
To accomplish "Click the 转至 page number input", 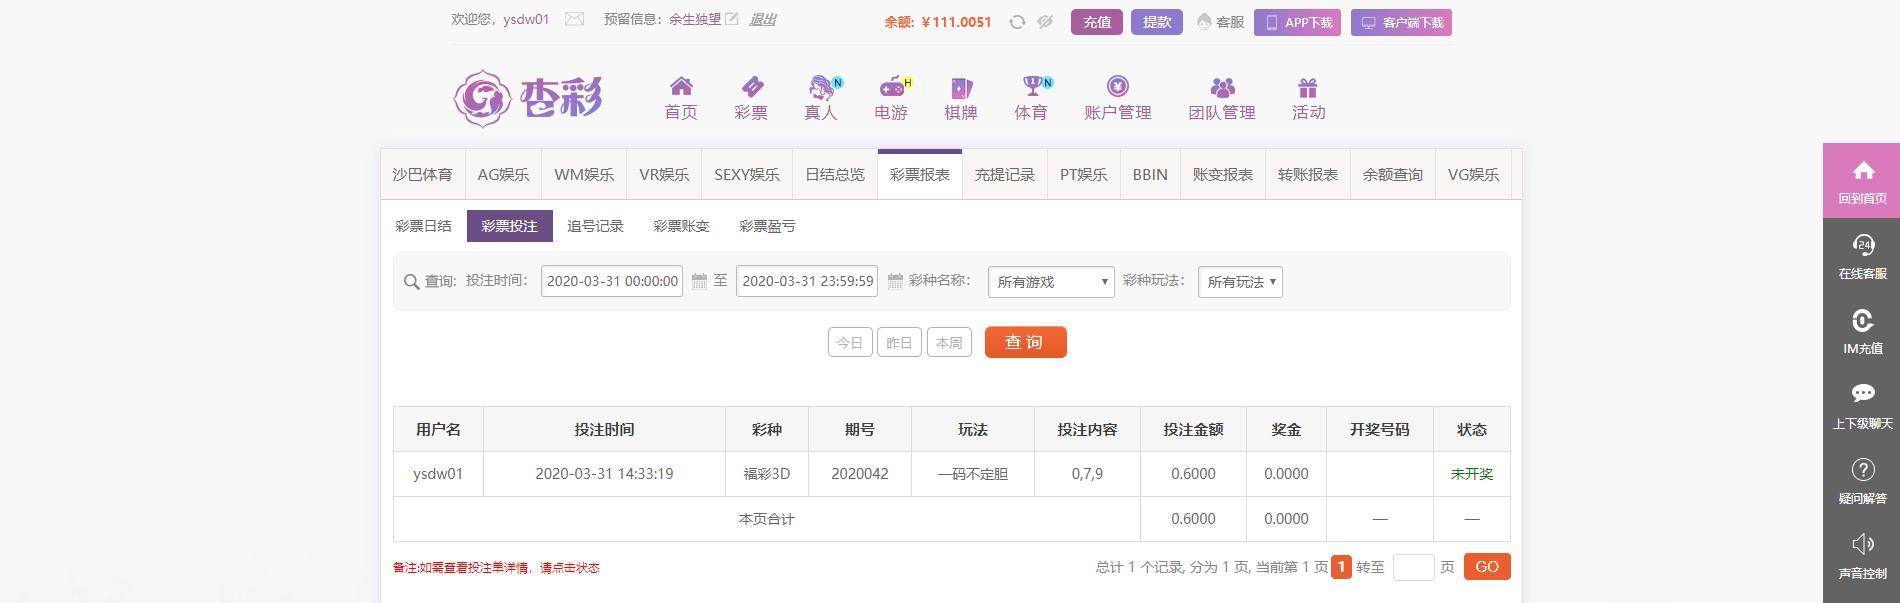I will [x=1413, y=567].
